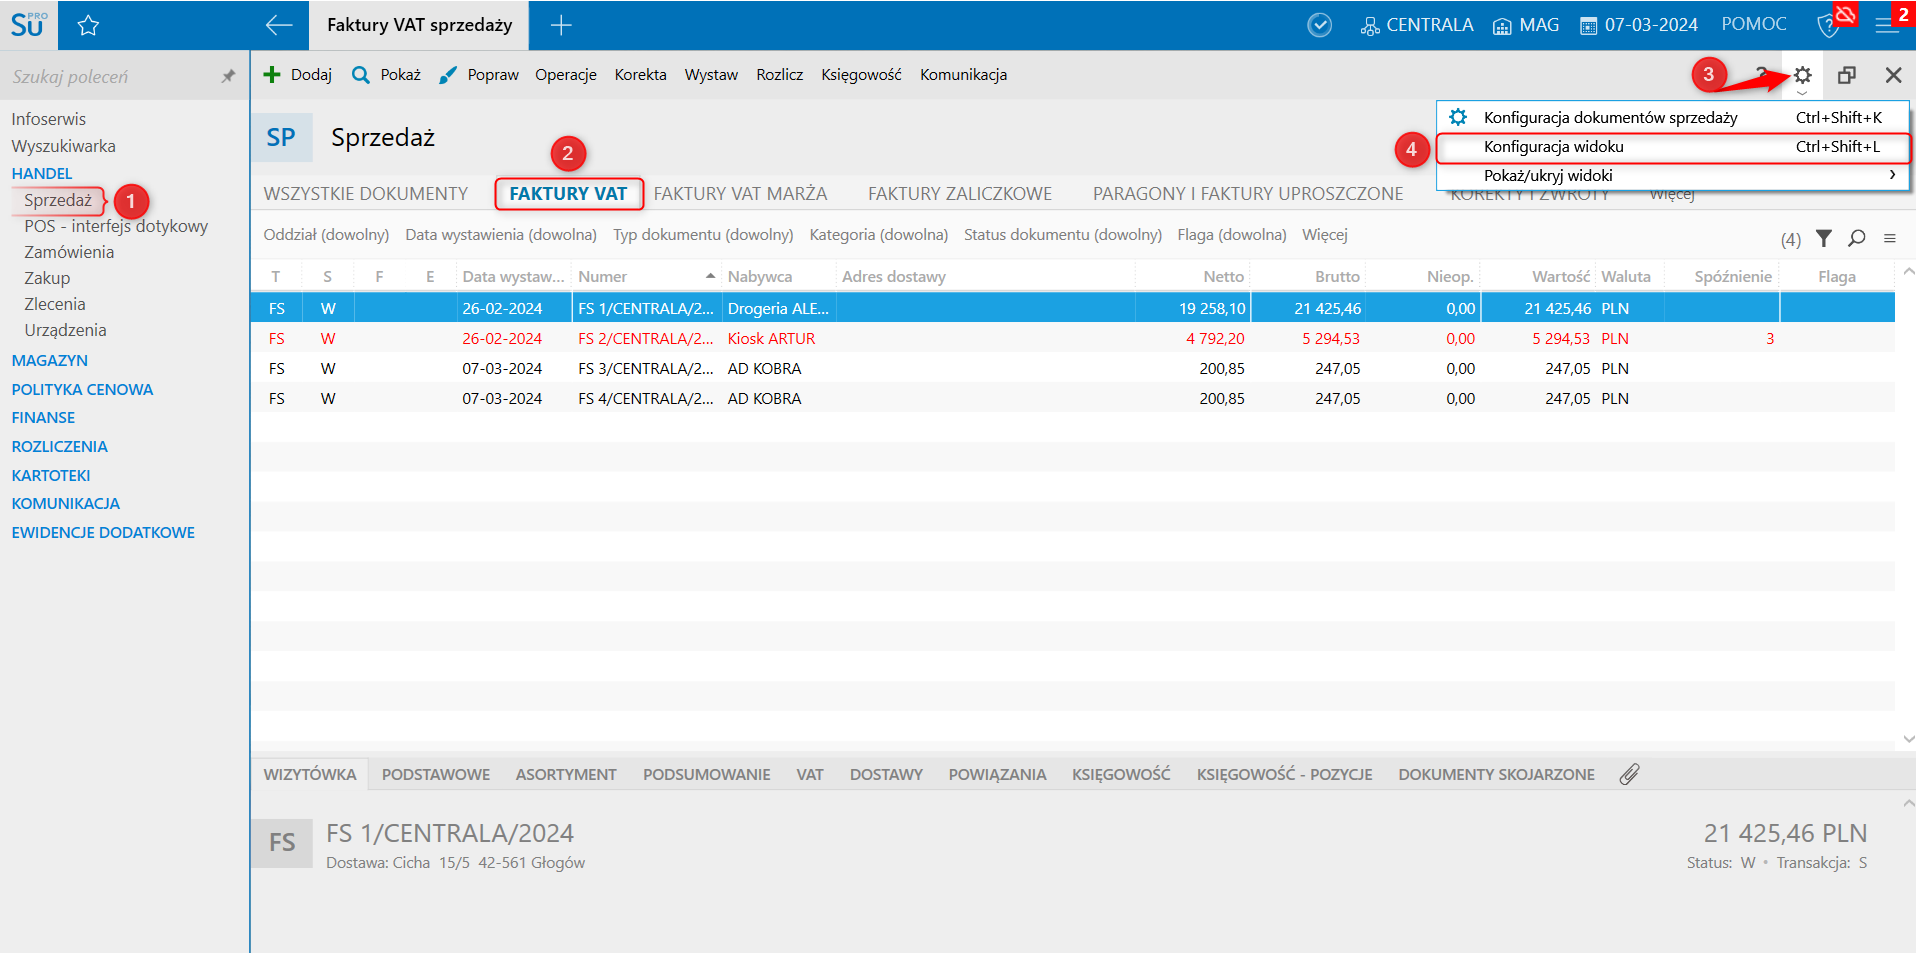Screen dimensions: 1916x953
Task: Open Data wystawienia (dowolna) filter
Action: click(501, 235)
